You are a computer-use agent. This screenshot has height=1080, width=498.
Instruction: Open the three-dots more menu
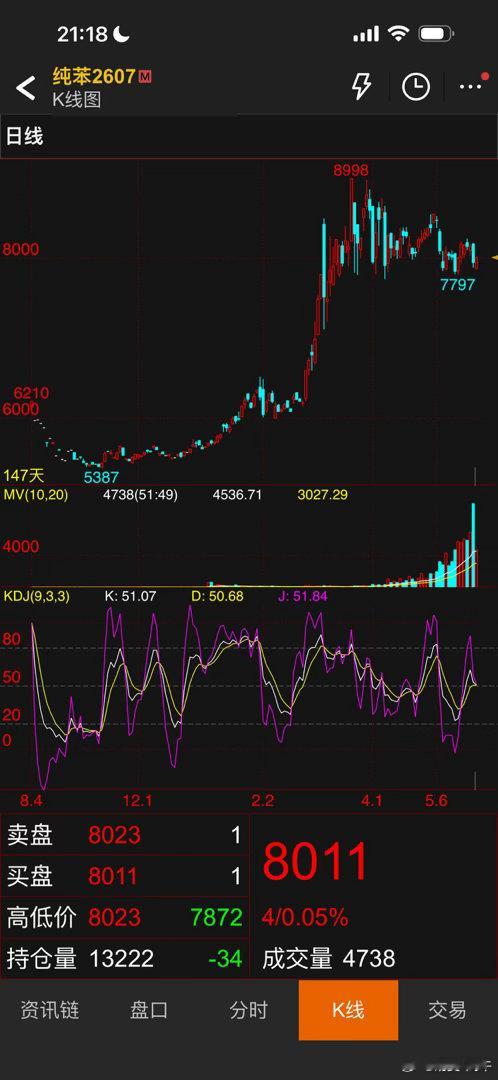(x=471, y=85)
